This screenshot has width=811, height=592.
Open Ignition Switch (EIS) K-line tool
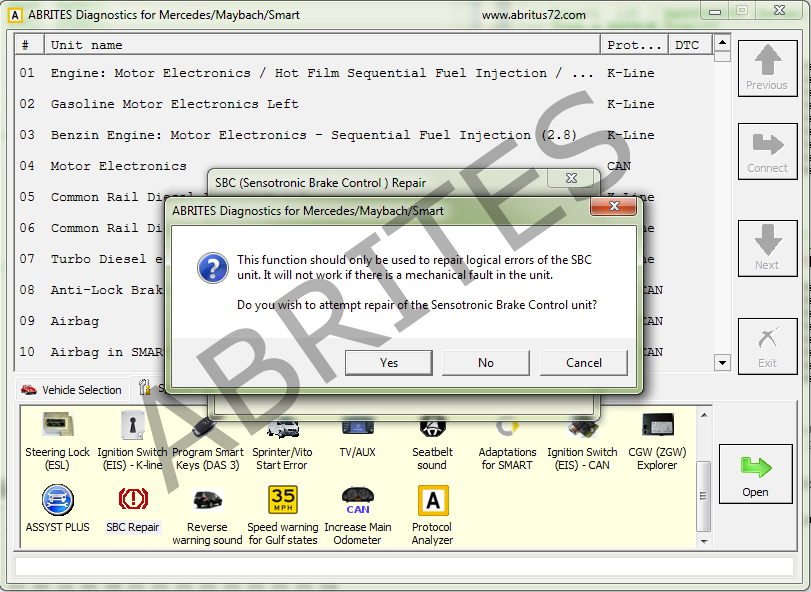pyautogui.click(x=132, y=442)
